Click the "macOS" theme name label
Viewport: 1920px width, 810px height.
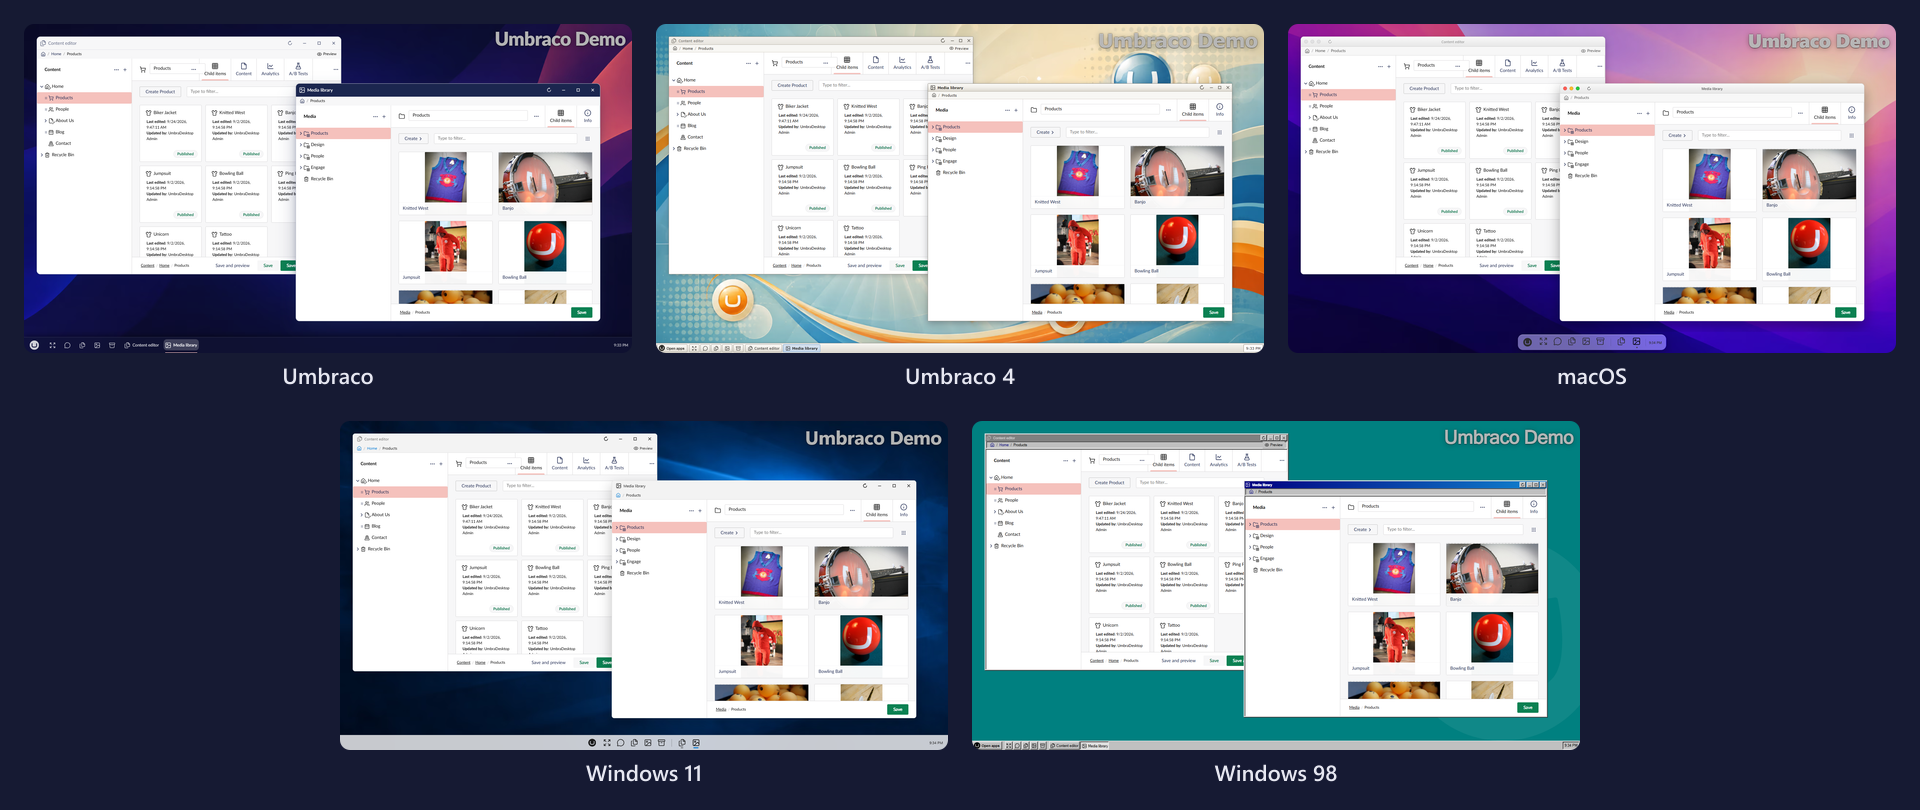point(1592,377)
